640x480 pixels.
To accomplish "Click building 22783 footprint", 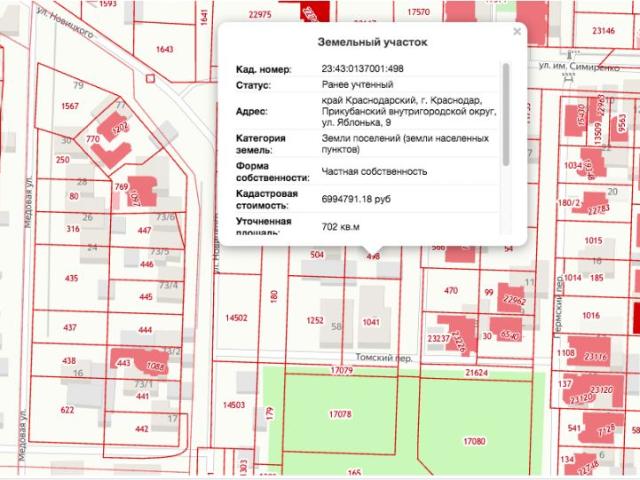I will pyautogui.click(x=593, y=204).
